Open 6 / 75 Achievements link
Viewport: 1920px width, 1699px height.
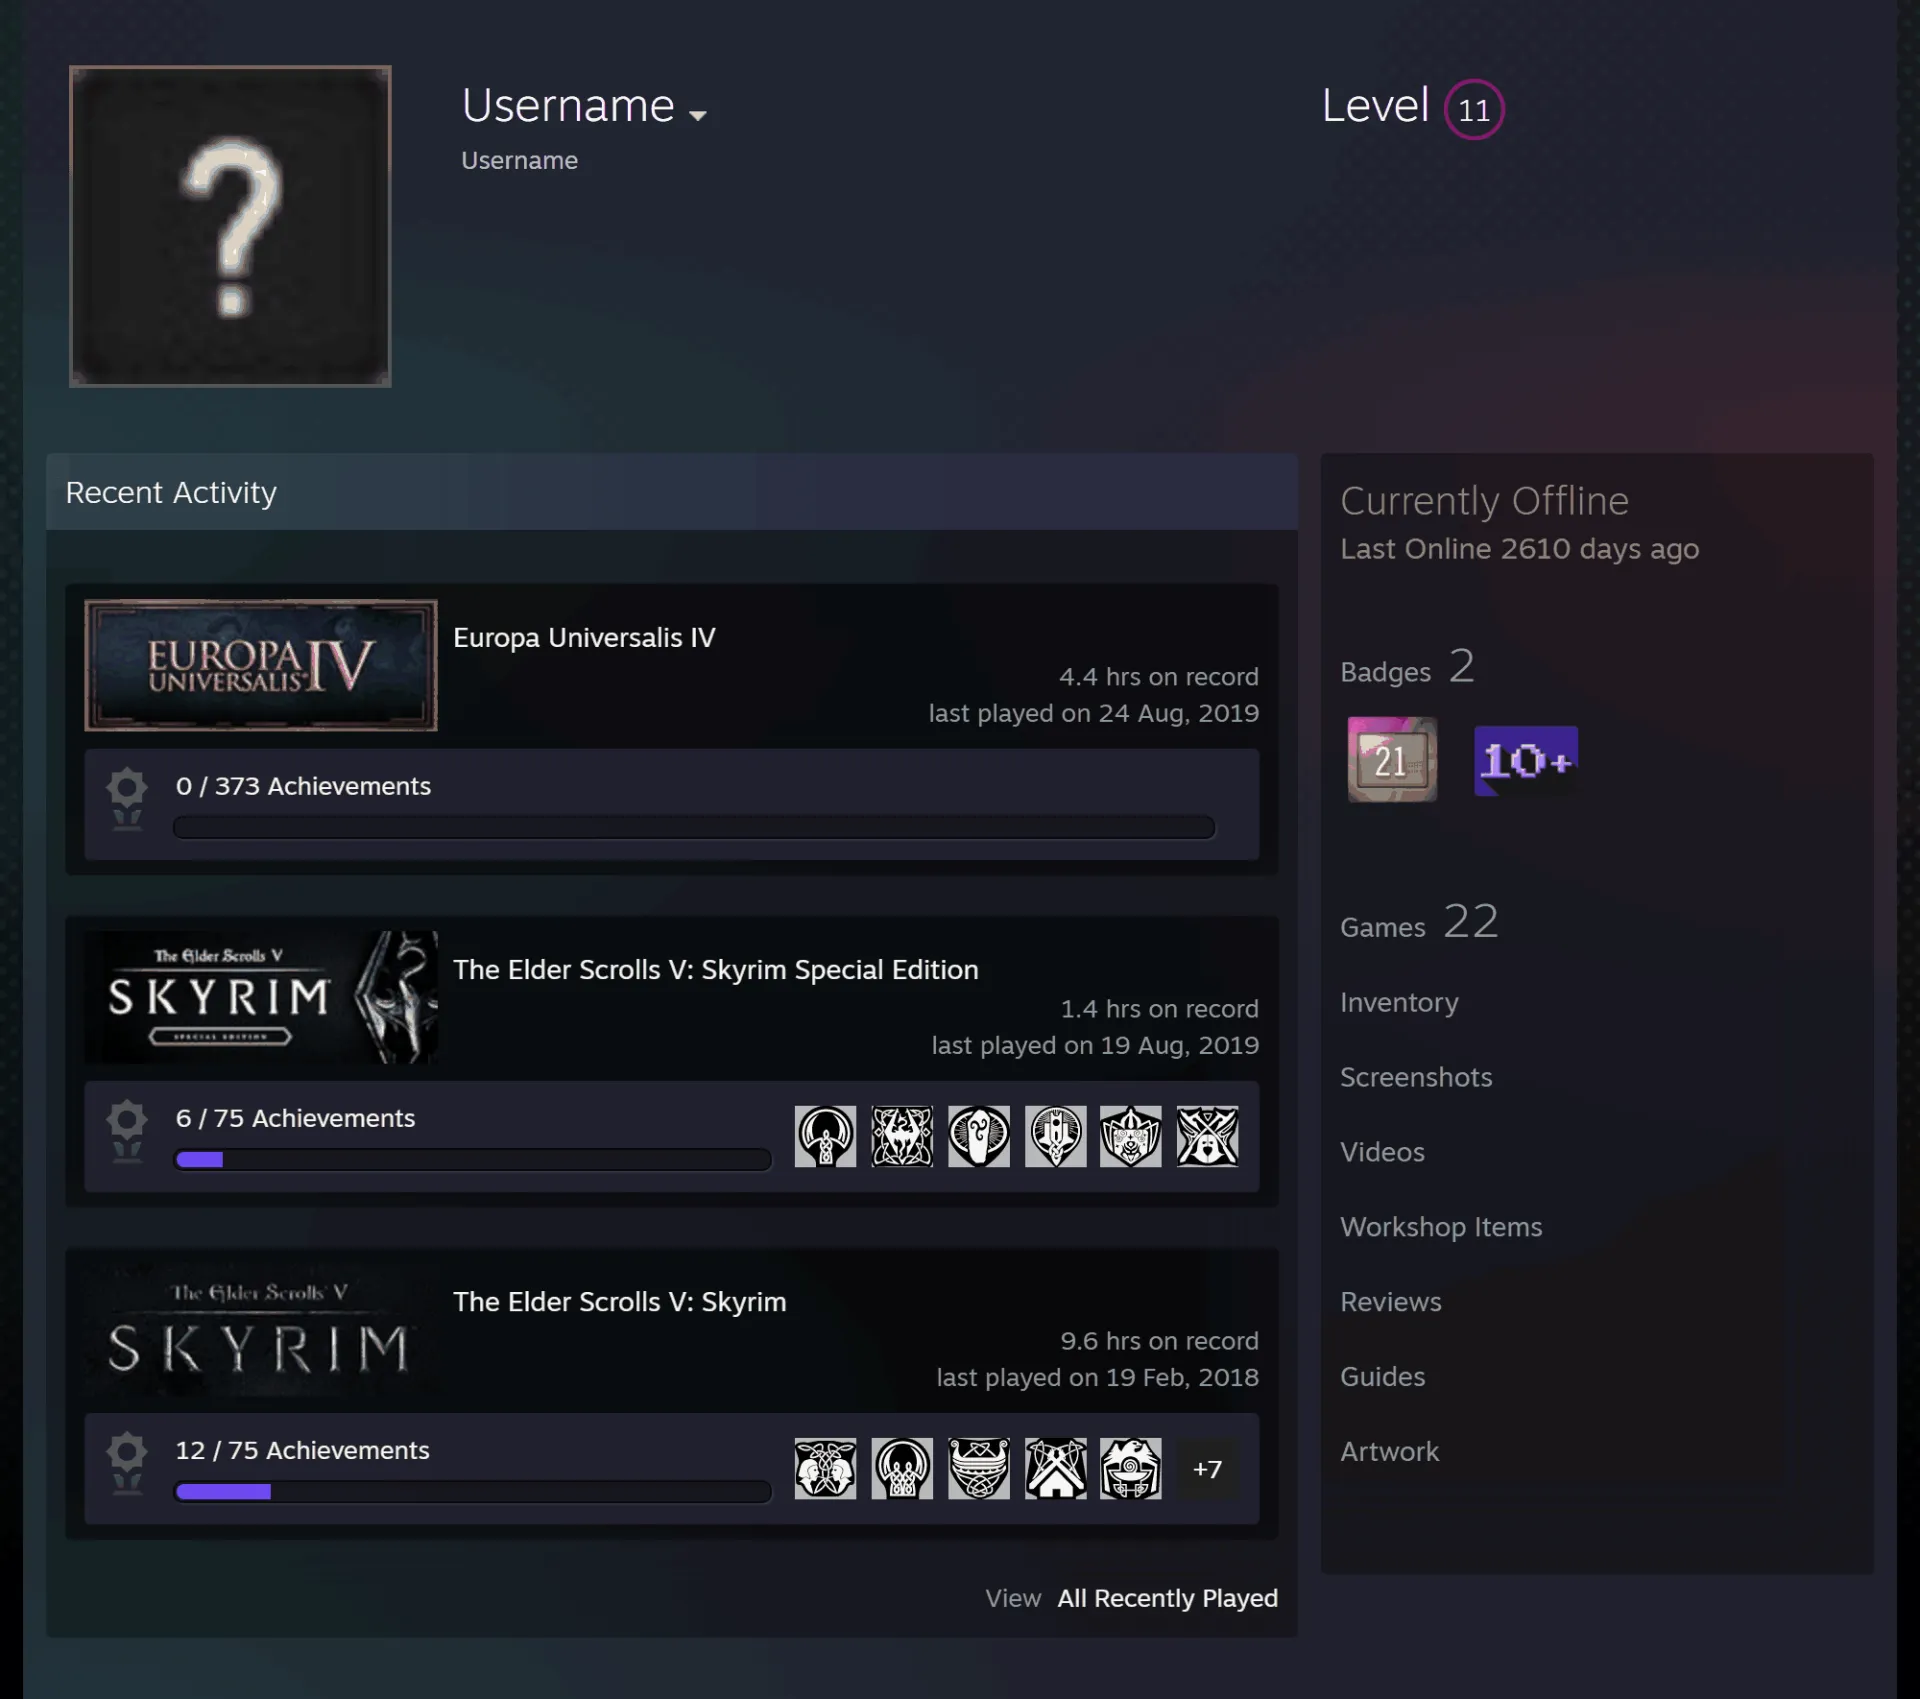(x=295, y=1118)
